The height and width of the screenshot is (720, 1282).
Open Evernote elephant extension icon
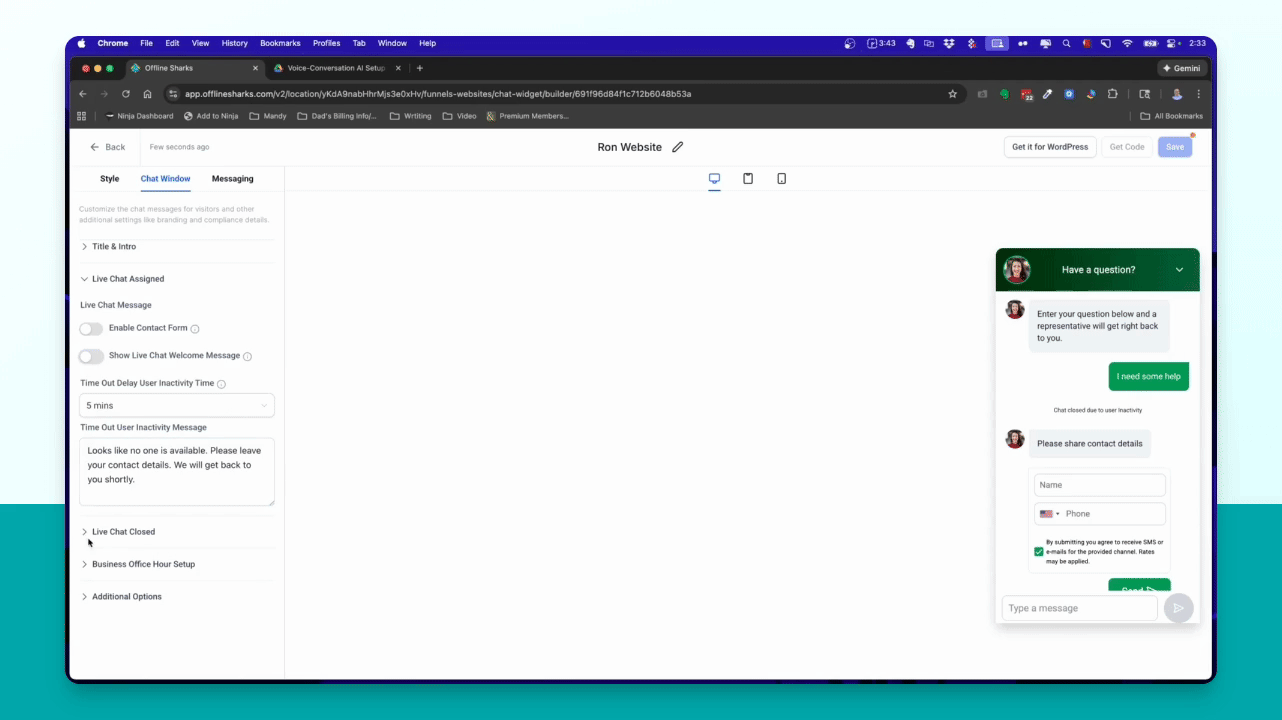(x=1004, y=94)
